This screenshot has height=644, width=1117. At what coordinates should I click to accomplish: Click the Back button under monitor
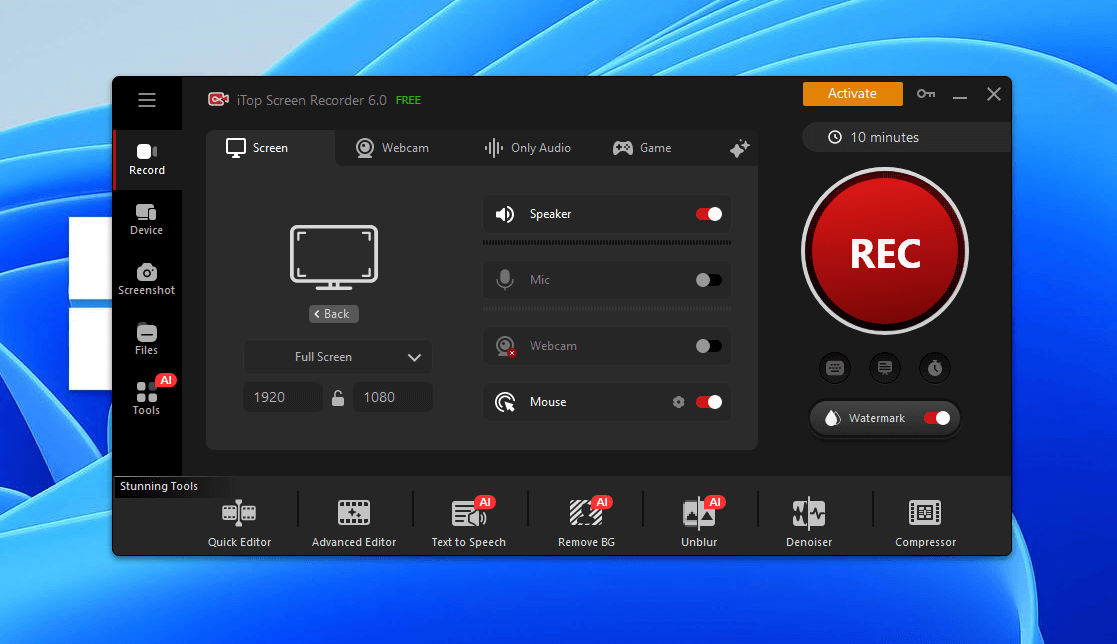coord(333,314)
